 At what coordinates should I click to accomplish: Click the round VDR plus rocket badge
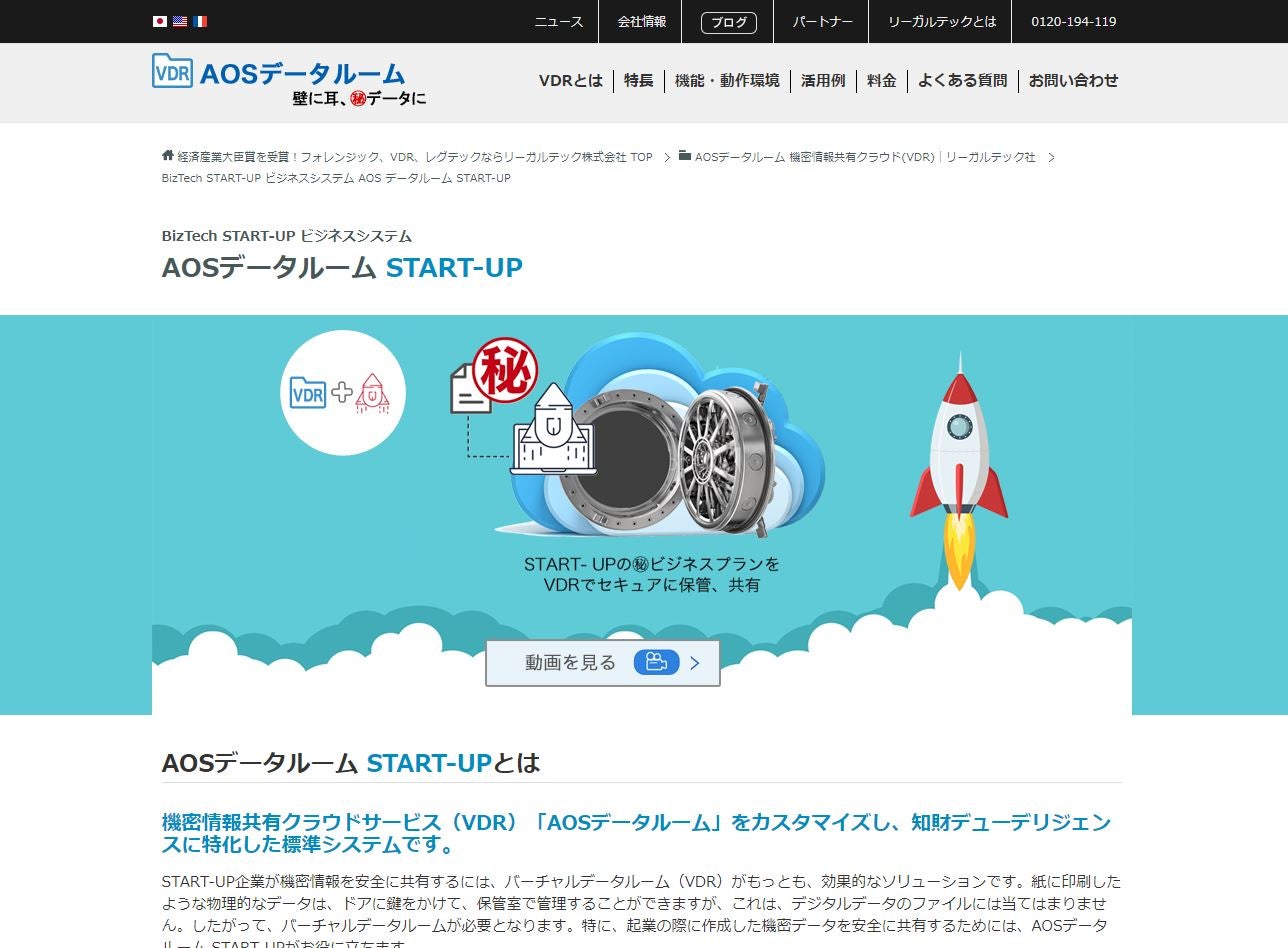(343, 393)
